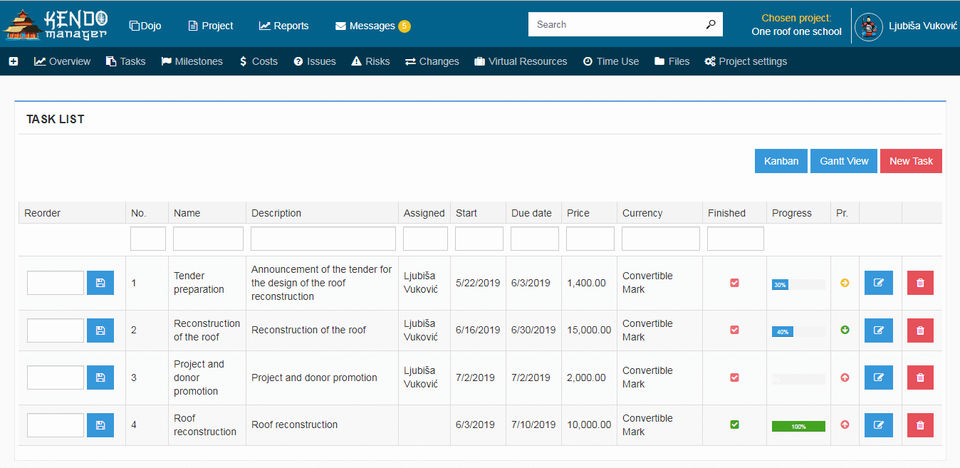Delete the Project and donor promotion task
The height and width of the screenshot is (468, 960).
[920, 377]
